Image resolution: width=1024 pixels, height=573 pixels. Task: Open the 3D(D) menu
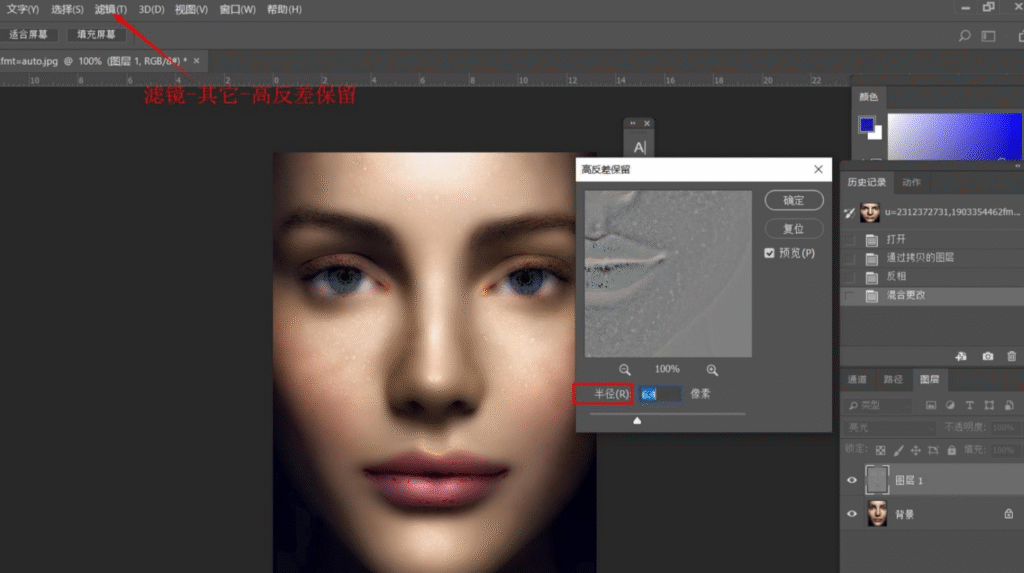click(x=151, y=10)
